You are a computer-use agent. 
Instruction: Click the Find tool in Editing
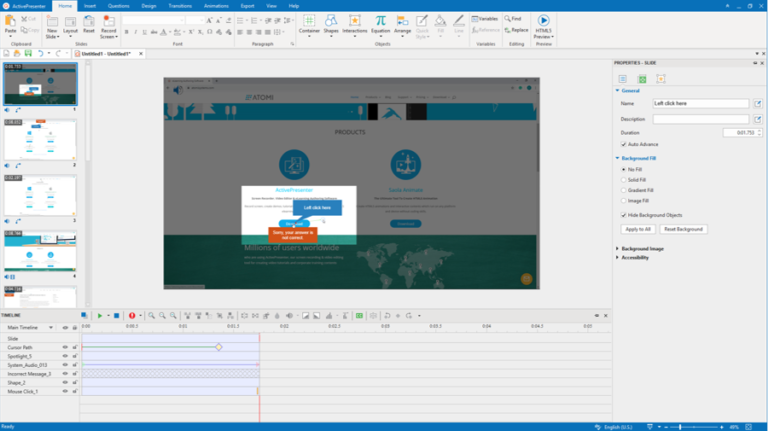pos(513,19)
